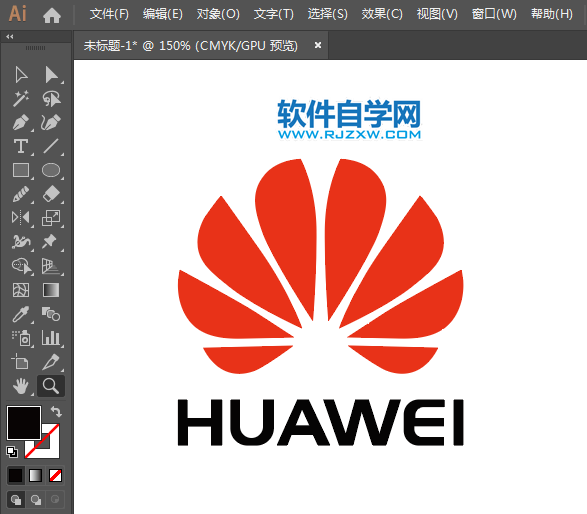
Task: Select the Pen tool
Action: [x=21, y=122]
